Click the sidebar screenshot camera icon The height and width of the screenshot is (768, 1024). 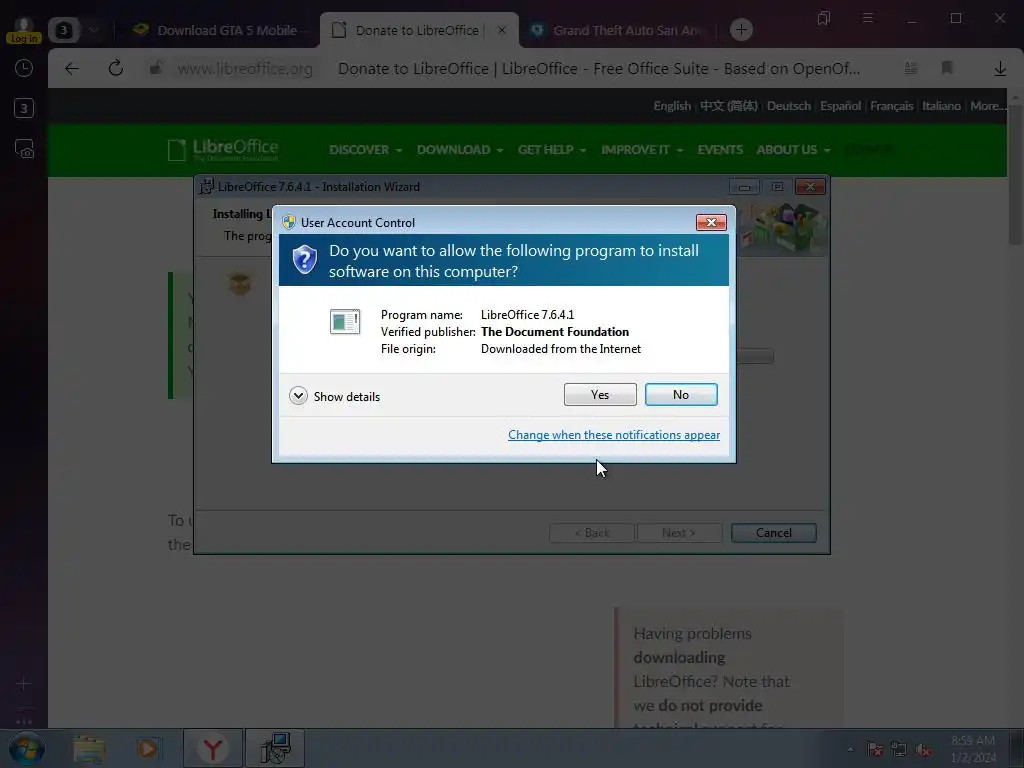coord(24,150)
